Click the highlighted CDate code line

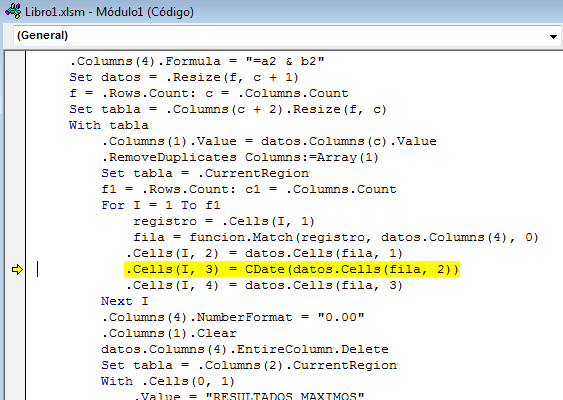(292, 269)
